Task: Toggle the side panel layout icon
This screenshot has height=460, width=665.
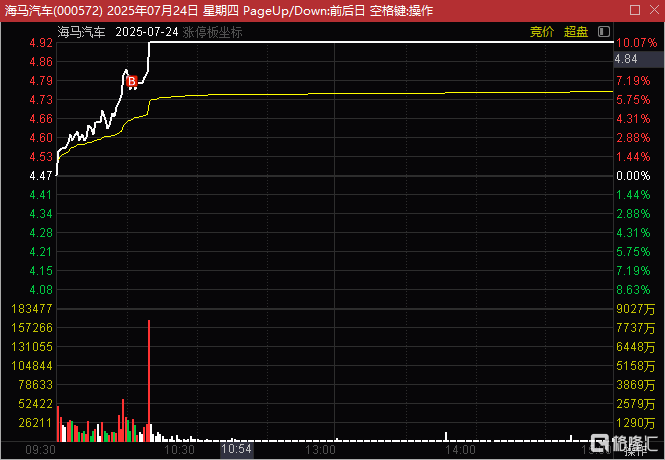Action: pyautogui.click(x=604, y=32)
